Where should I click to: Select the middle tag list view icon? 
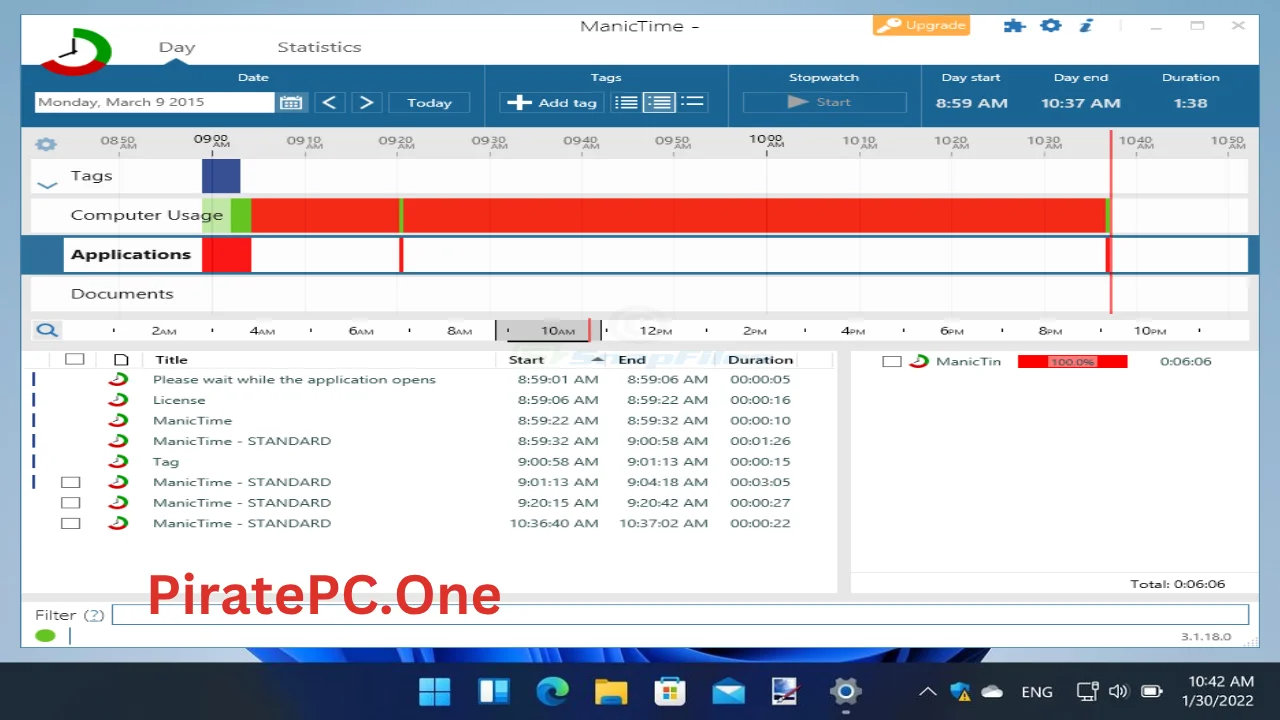659,102
